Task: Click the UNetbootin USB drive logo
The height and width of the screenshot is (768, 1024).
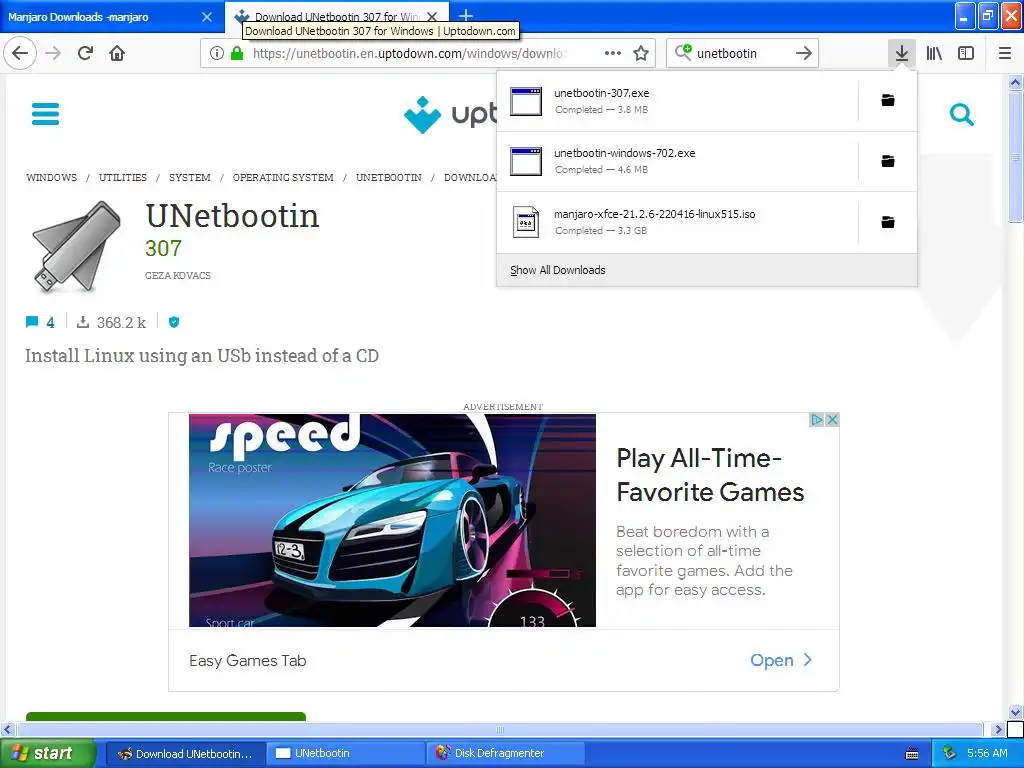Action: (x=76, y=246)
